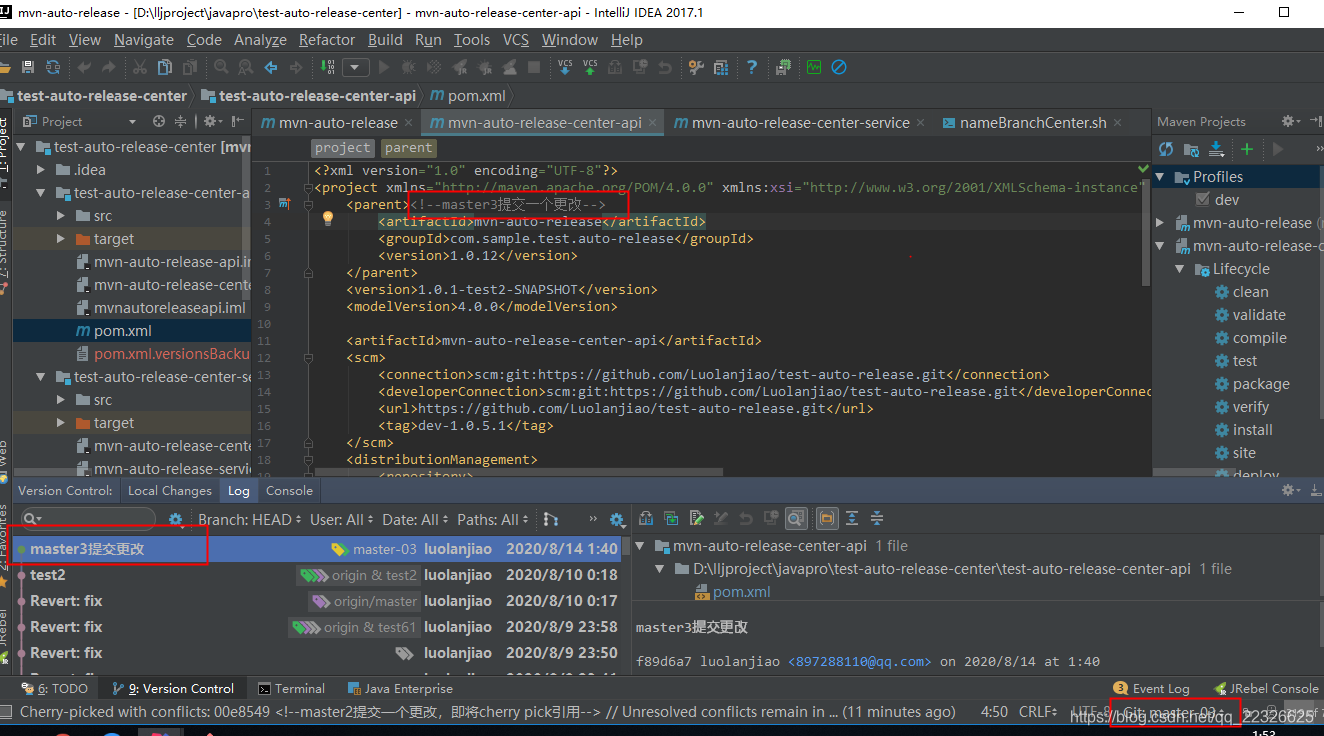Switch to the Console tab
This screenshot has width=1324, height=736.
289,491
